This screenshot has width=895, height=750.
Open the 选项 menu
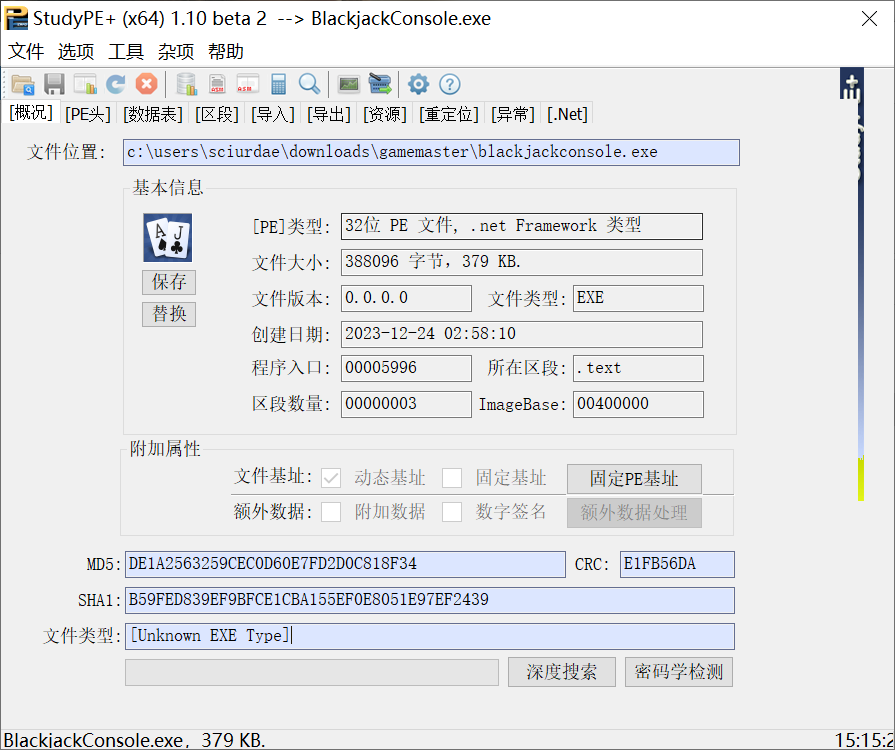[76, 52]
